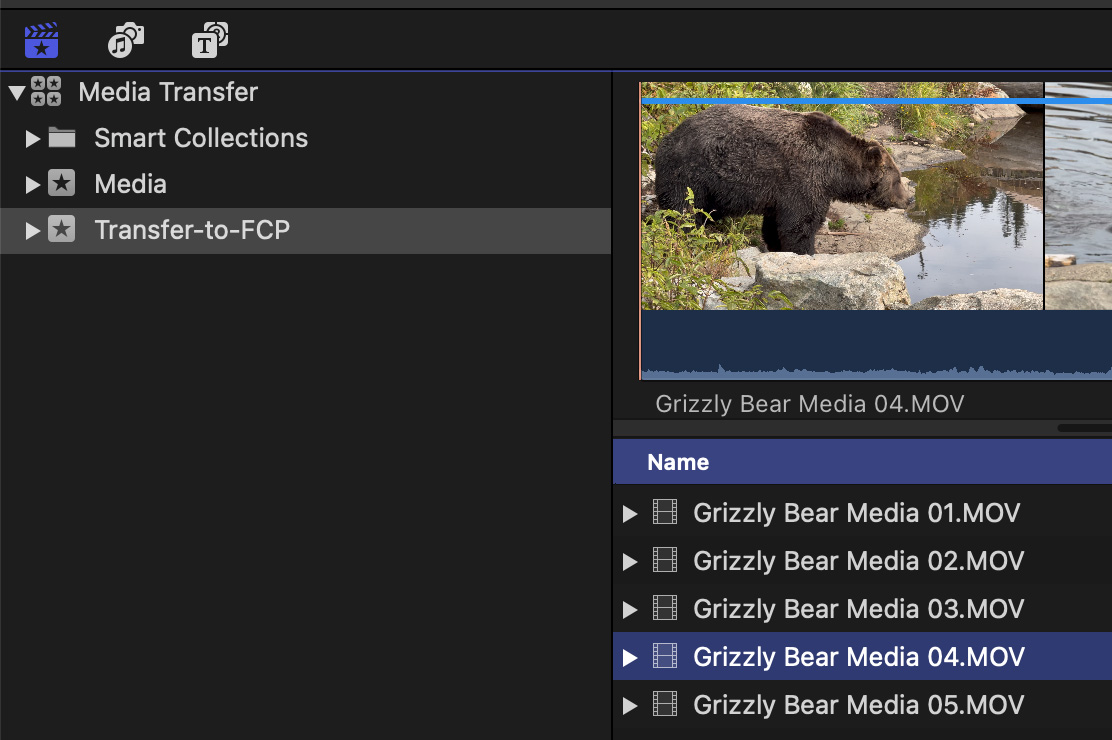Click the Media Transfer library icon
The width and height of the screenshot is (1112, 740).
[46, 92]
